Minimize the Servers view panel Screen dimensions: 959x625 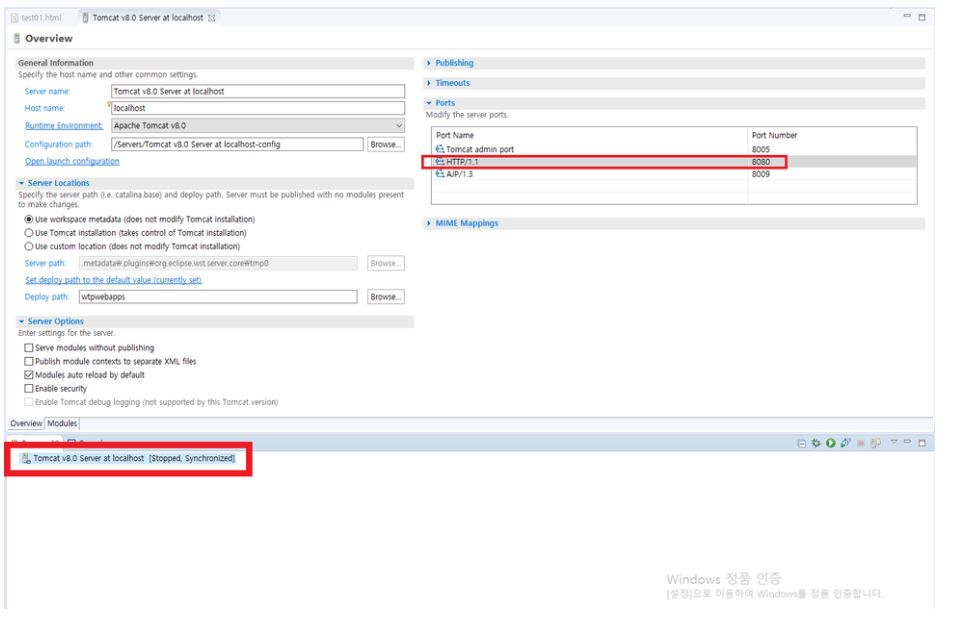click(907, 442)
